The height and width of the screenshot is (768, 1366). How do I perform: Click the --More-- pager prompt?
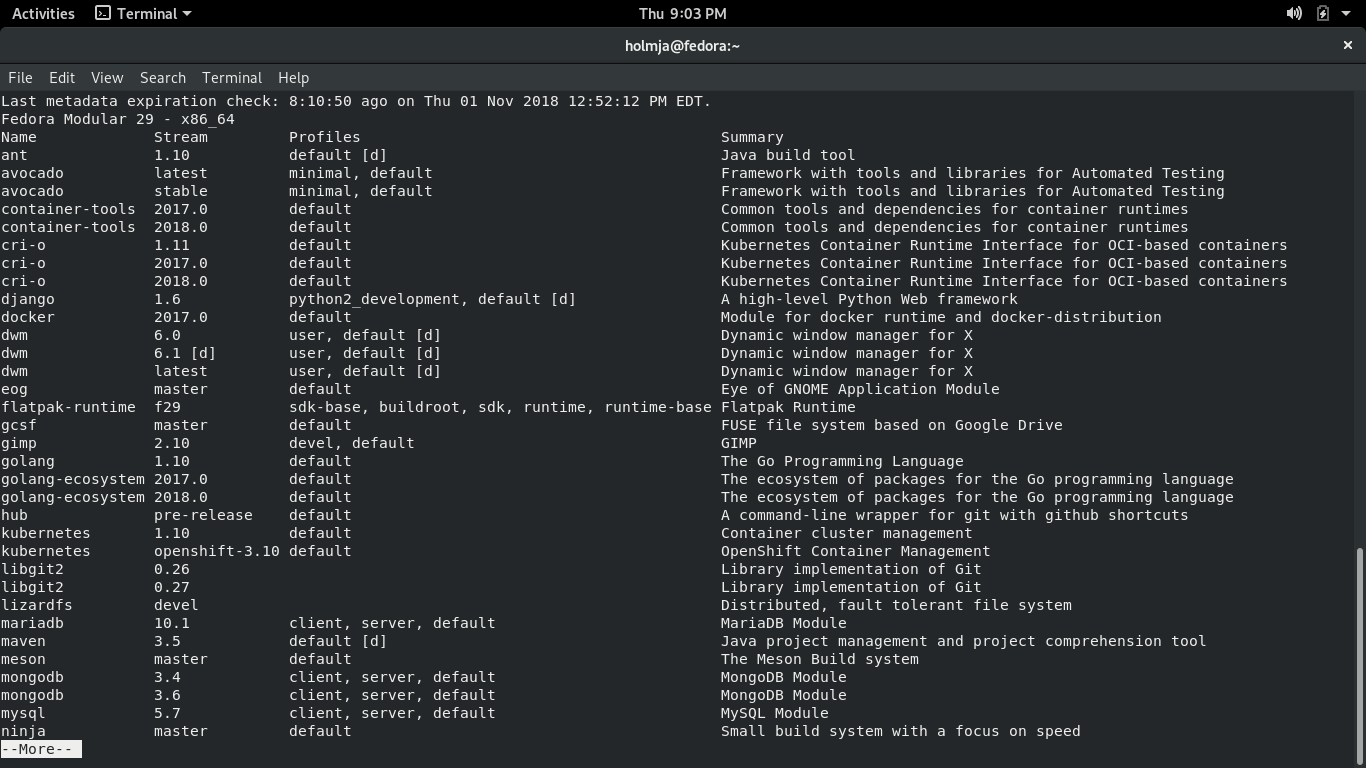tap(41, 749)
